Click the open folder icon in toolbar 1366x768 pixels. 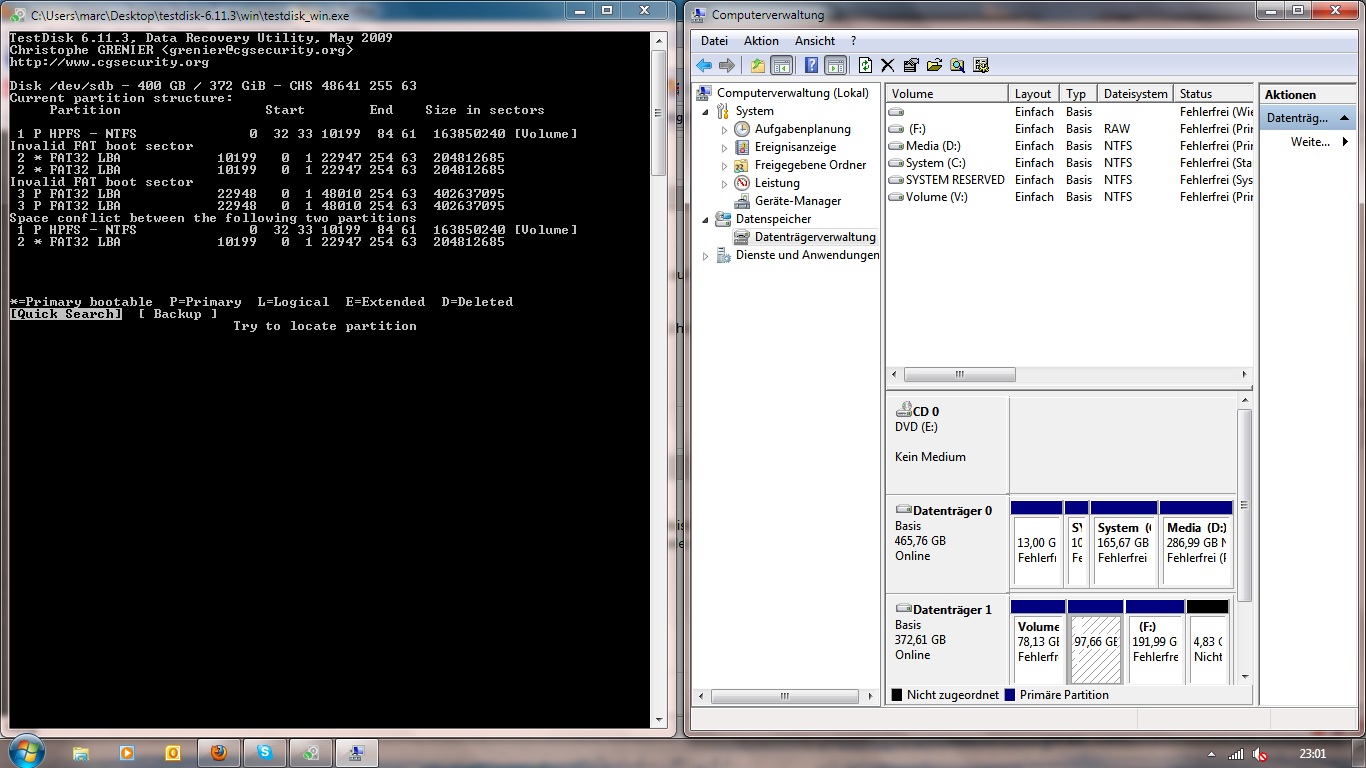pyautogui.click(x=934, y=65)
